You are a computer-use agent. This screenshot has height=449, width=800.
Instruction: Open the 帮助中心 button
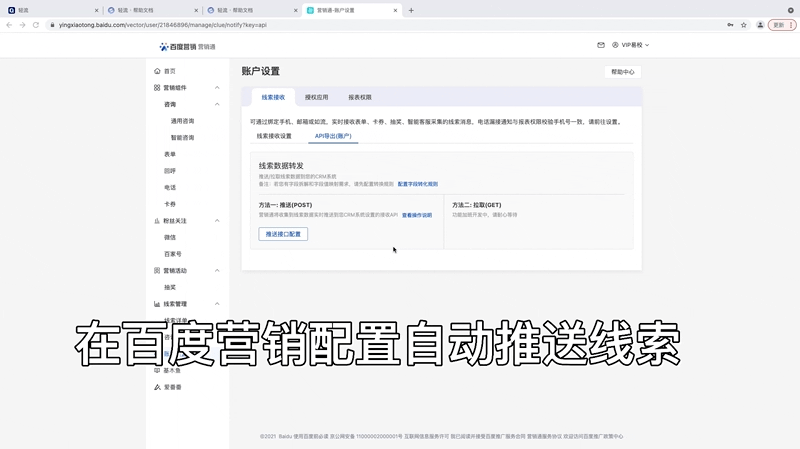(622, 72)
